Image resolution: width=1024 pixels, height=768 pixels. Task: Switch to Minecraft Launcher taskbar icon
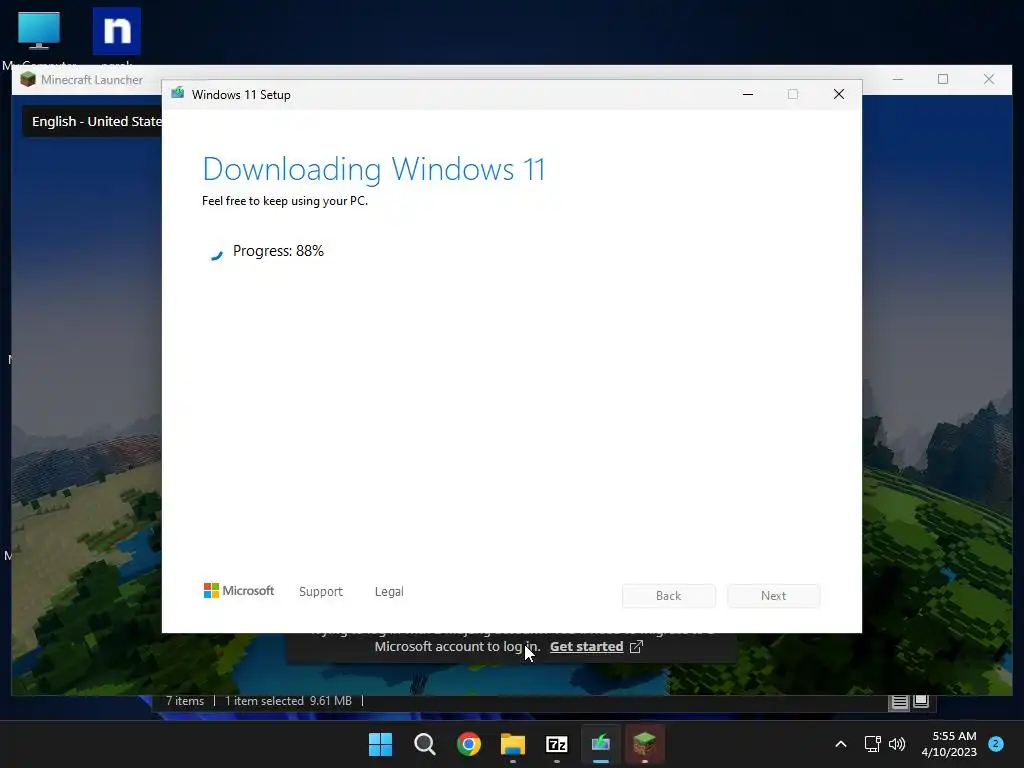click(645, 744)
